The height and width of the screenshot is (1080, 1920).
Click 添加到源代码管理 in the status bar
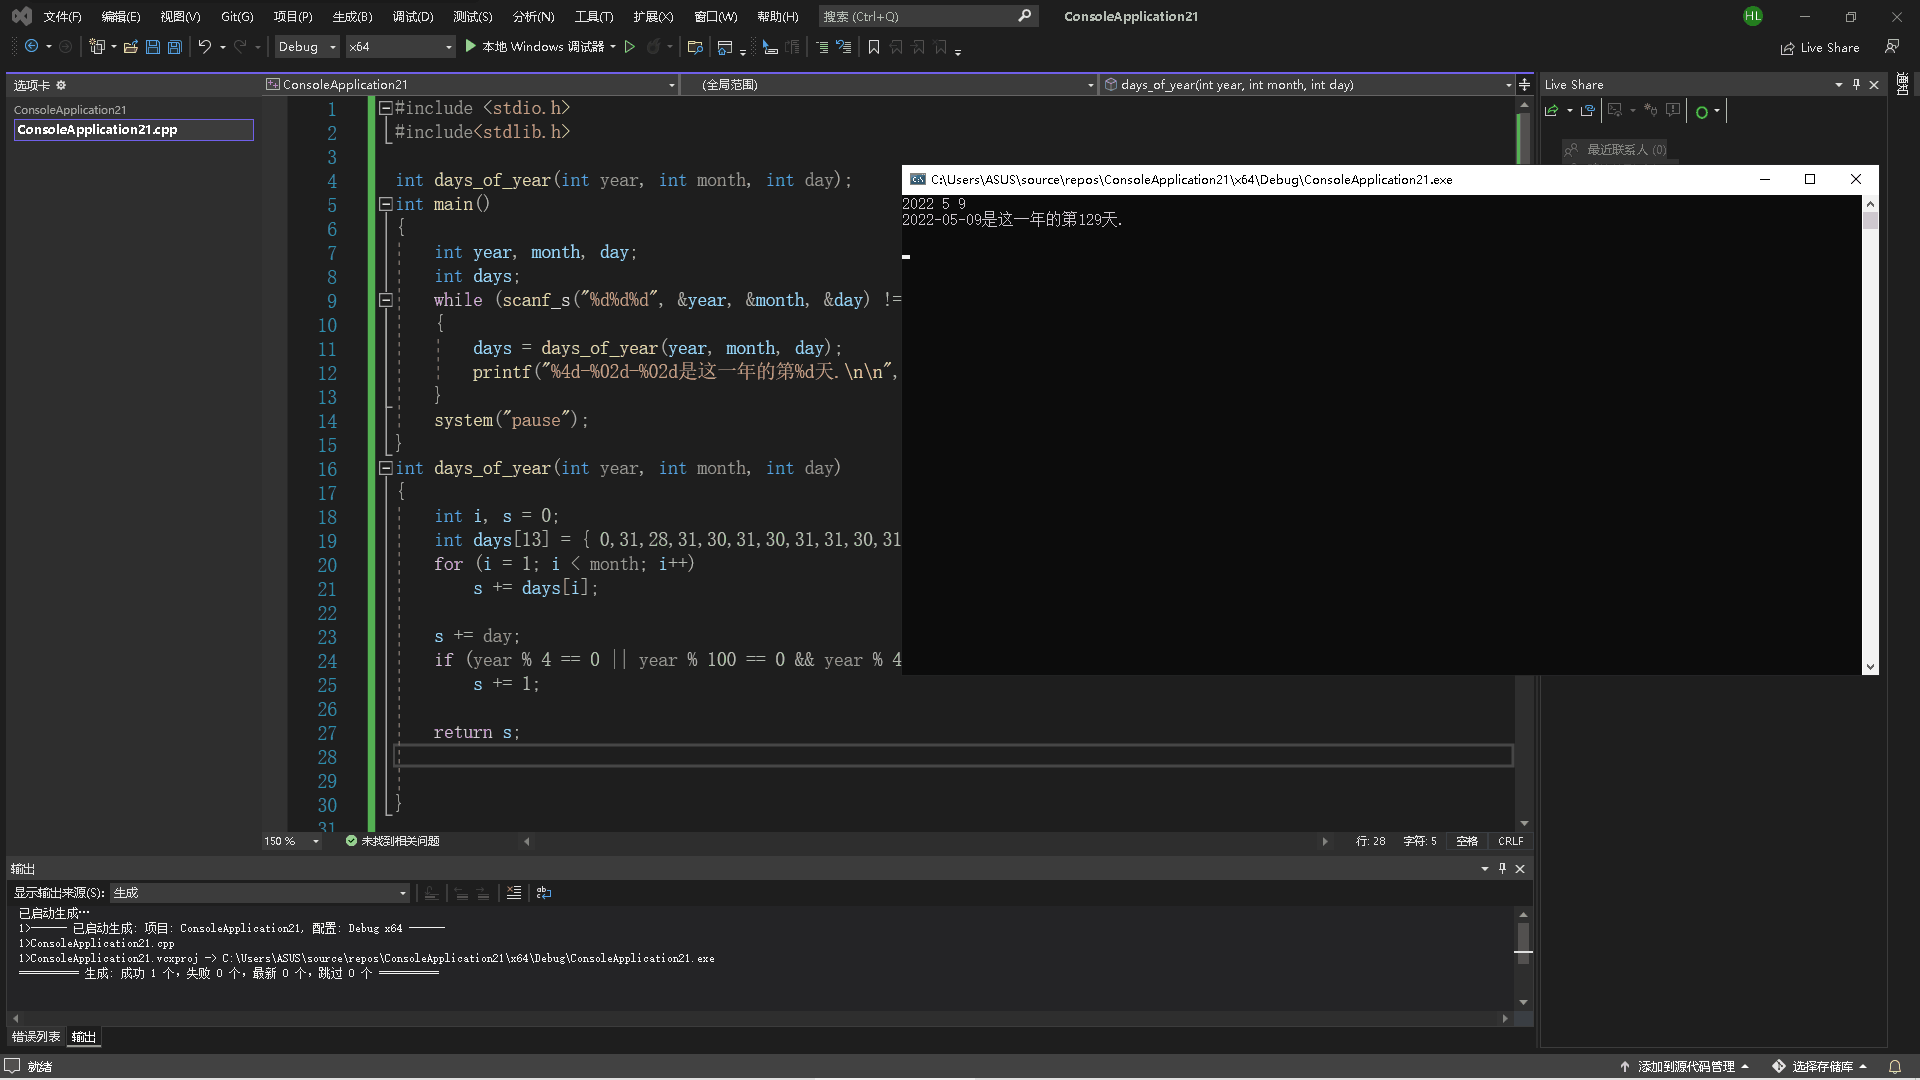[x=1685, y=1066]
